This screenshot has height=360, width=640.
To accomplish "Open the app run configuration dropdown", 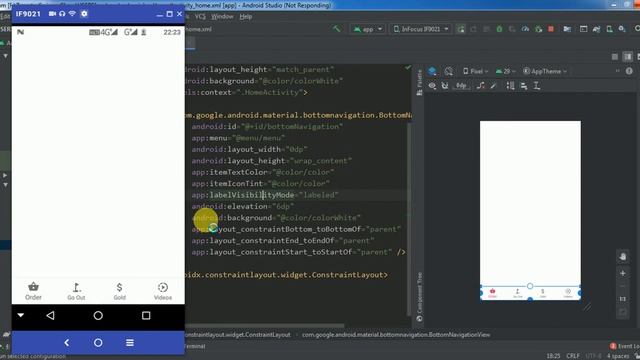I will pos(368,29).
